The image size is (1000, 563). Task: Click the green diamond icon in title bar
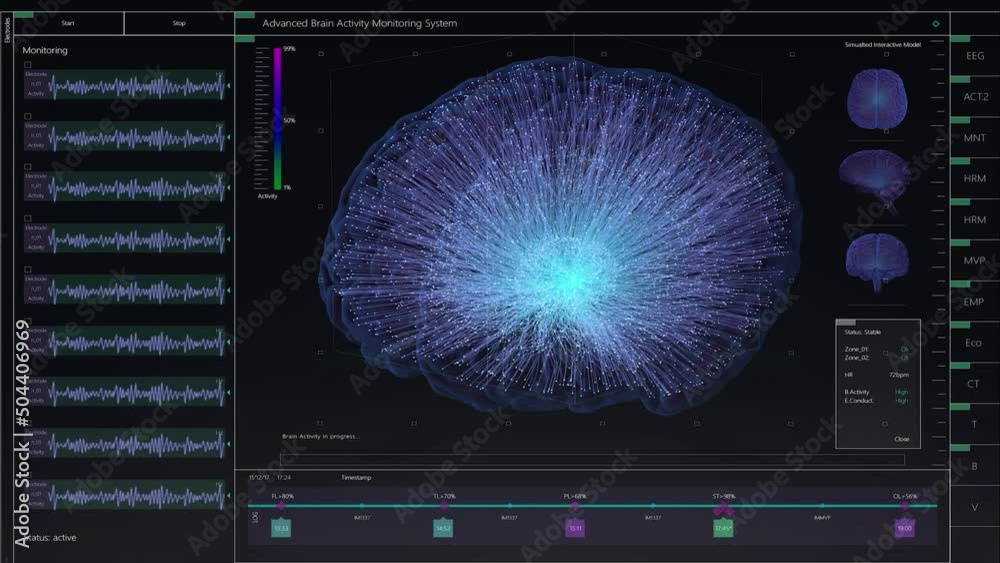click(936, 24)
